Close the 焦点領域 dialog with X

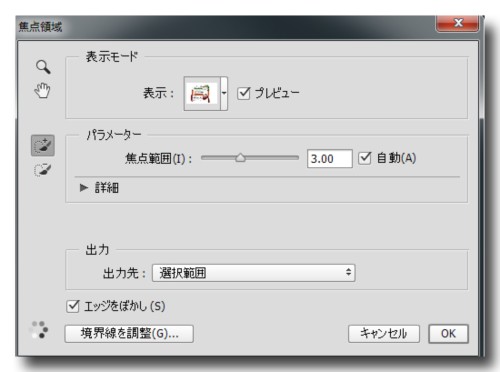tap(457, 23)
